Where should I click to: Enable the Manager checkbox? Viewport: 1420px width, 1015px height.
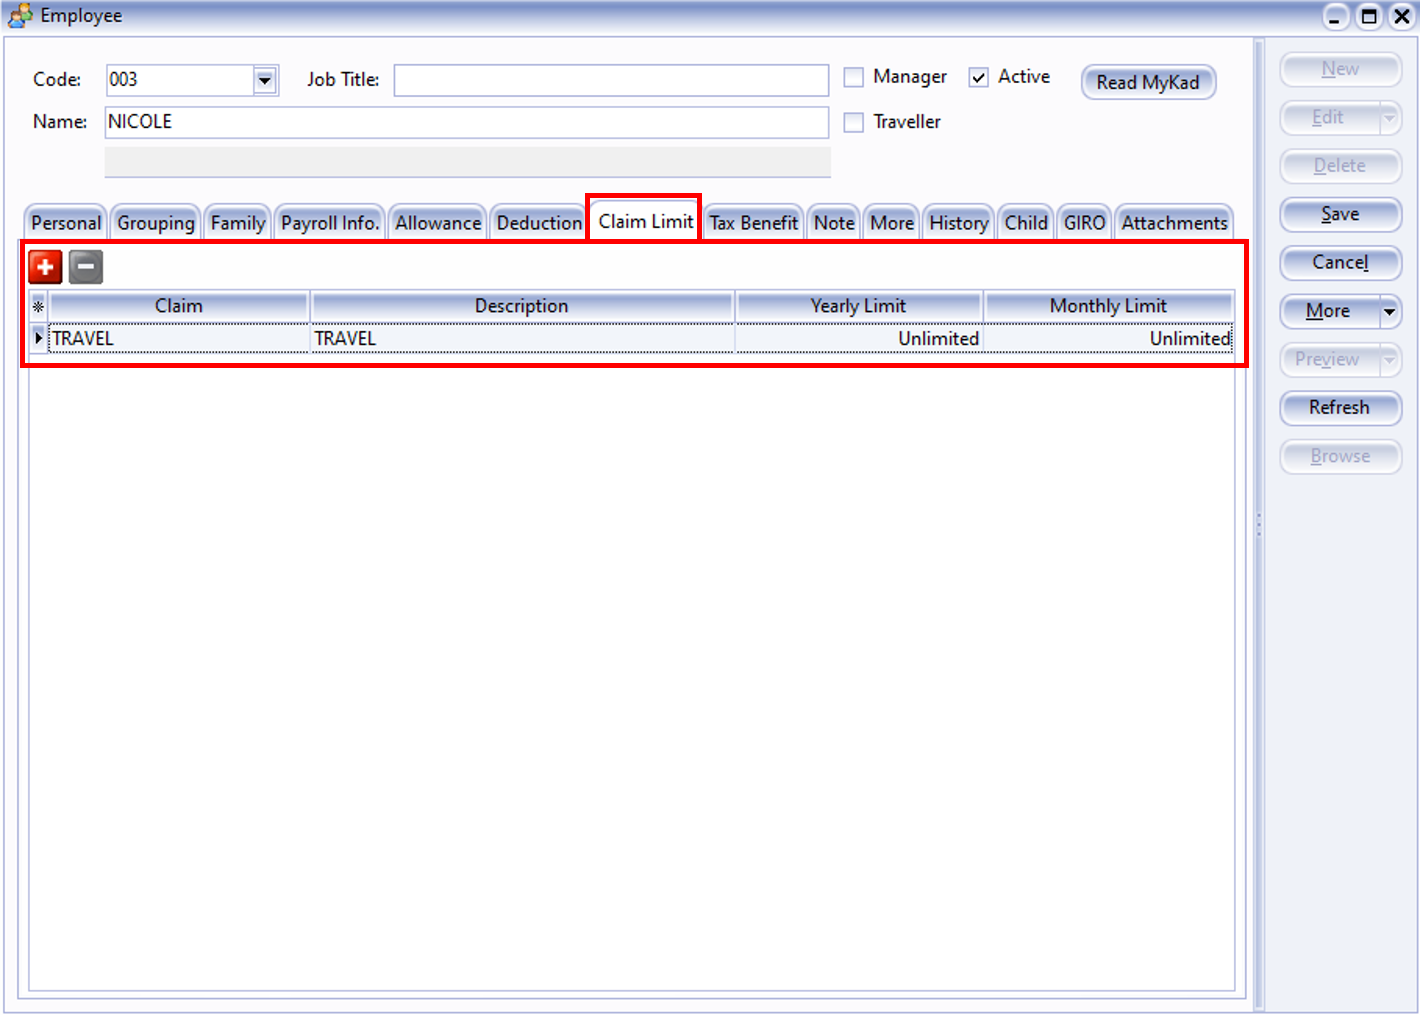[x=853, y=77]
